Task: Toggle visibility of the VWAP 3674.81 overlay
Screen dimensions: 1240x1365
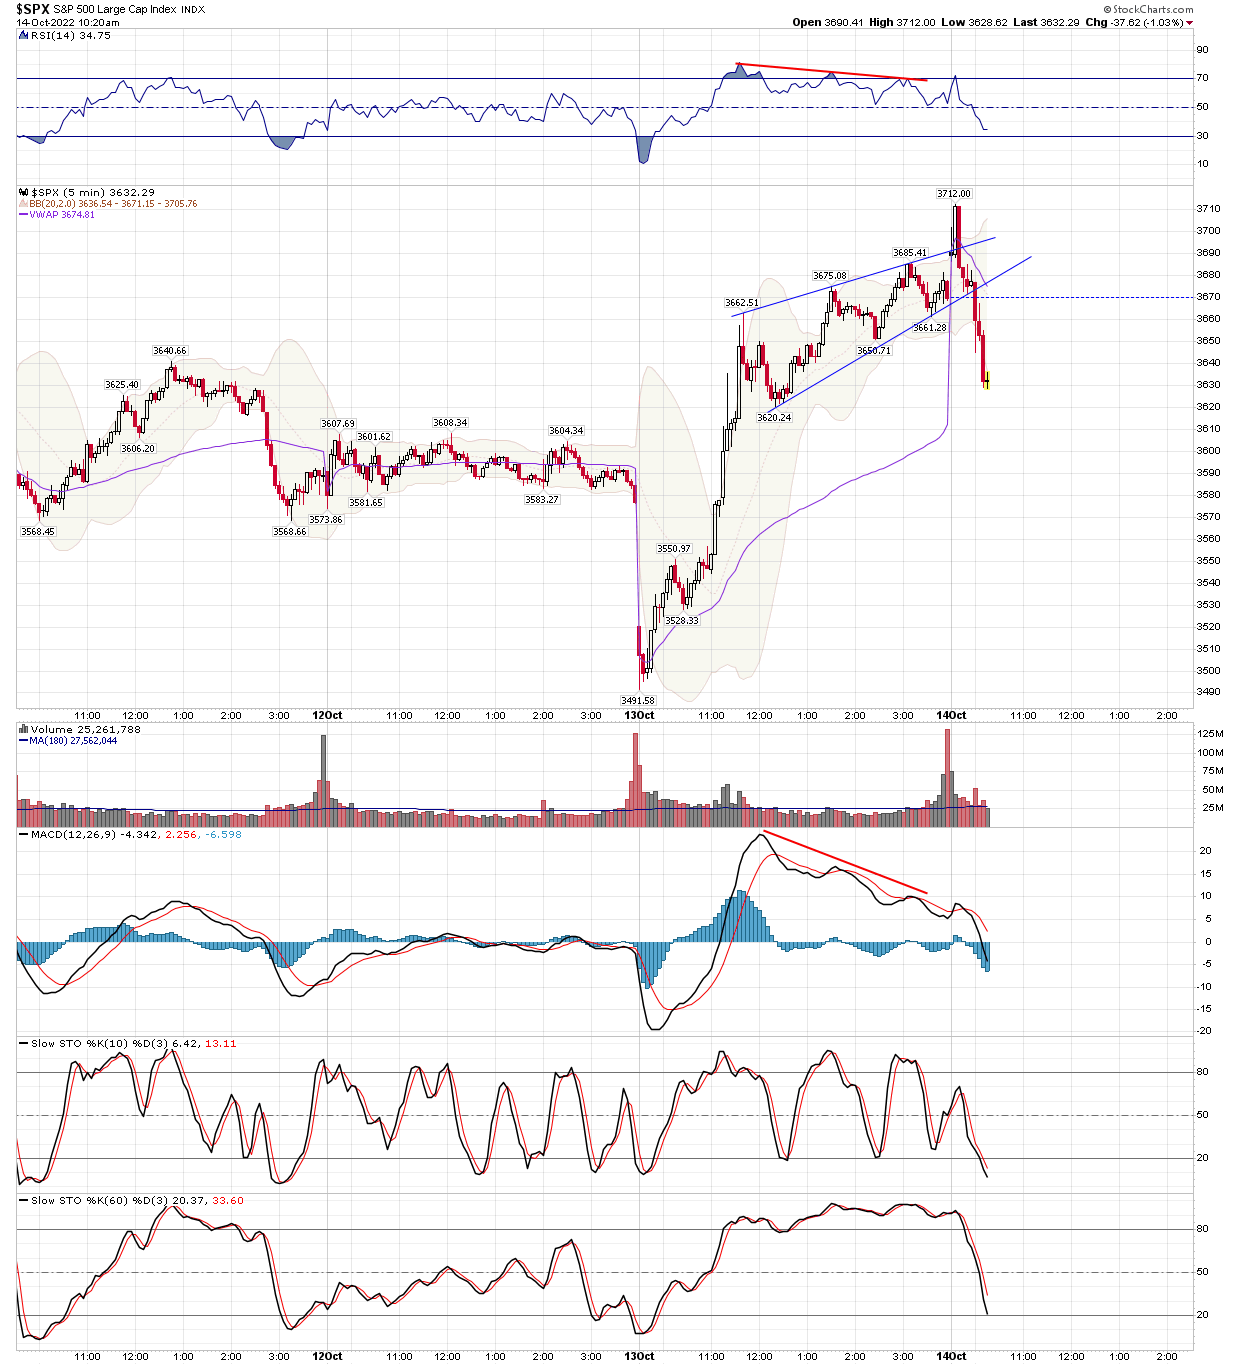Action: (x=60, y=214)
